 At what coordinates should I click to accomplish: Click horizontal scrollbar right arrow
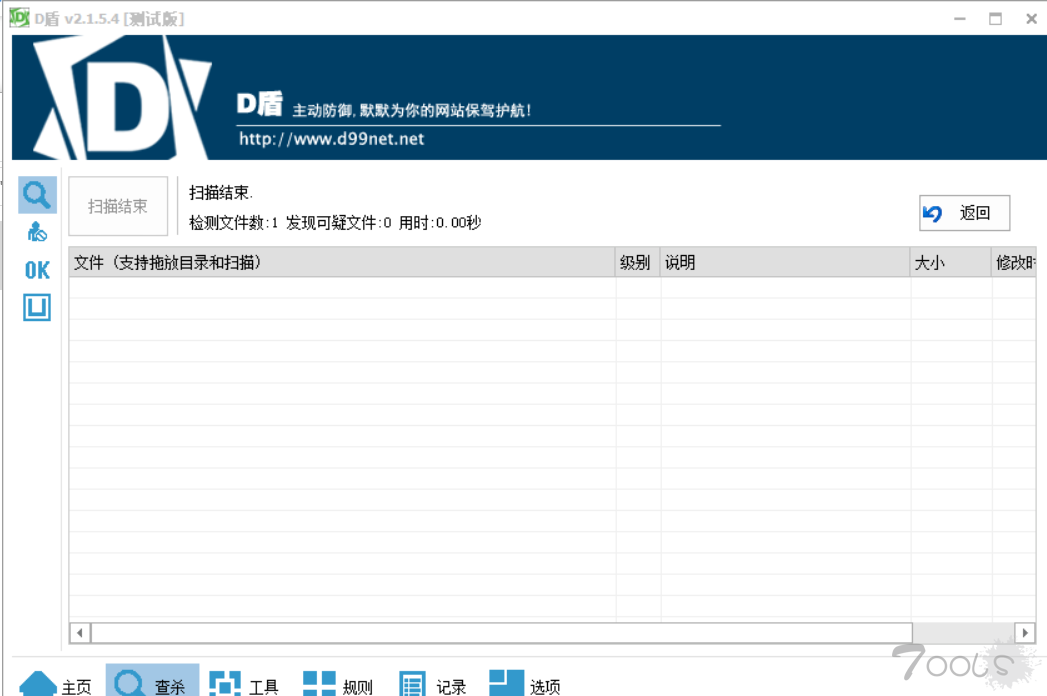[1025, 633]
